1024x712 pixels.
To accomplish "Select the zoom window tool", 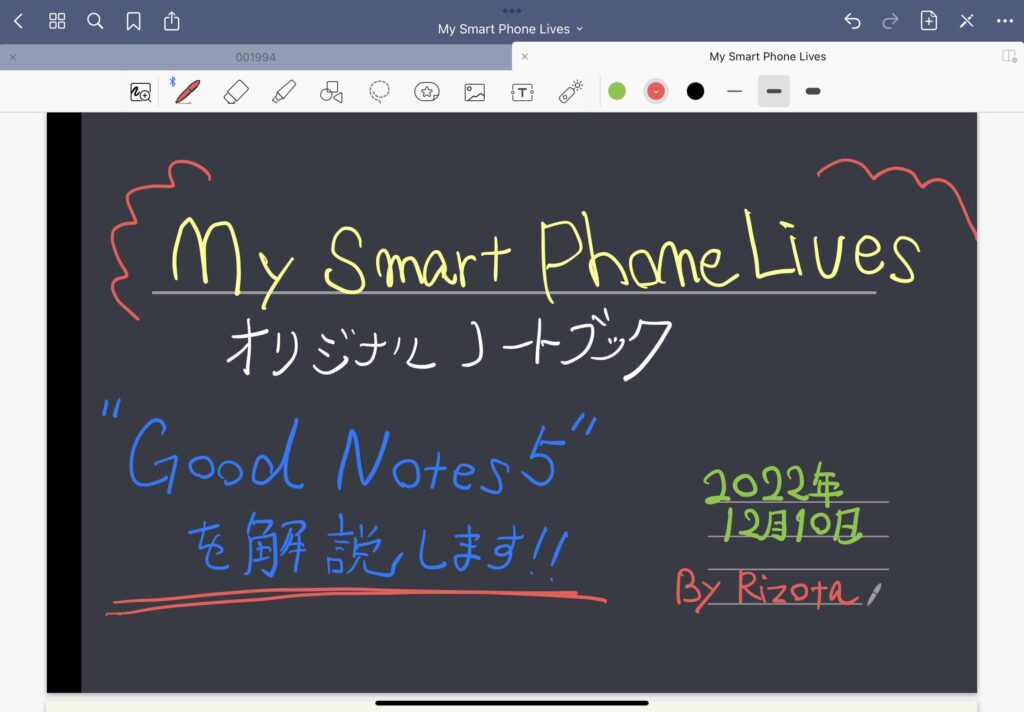I will click(x=140, y=92).
